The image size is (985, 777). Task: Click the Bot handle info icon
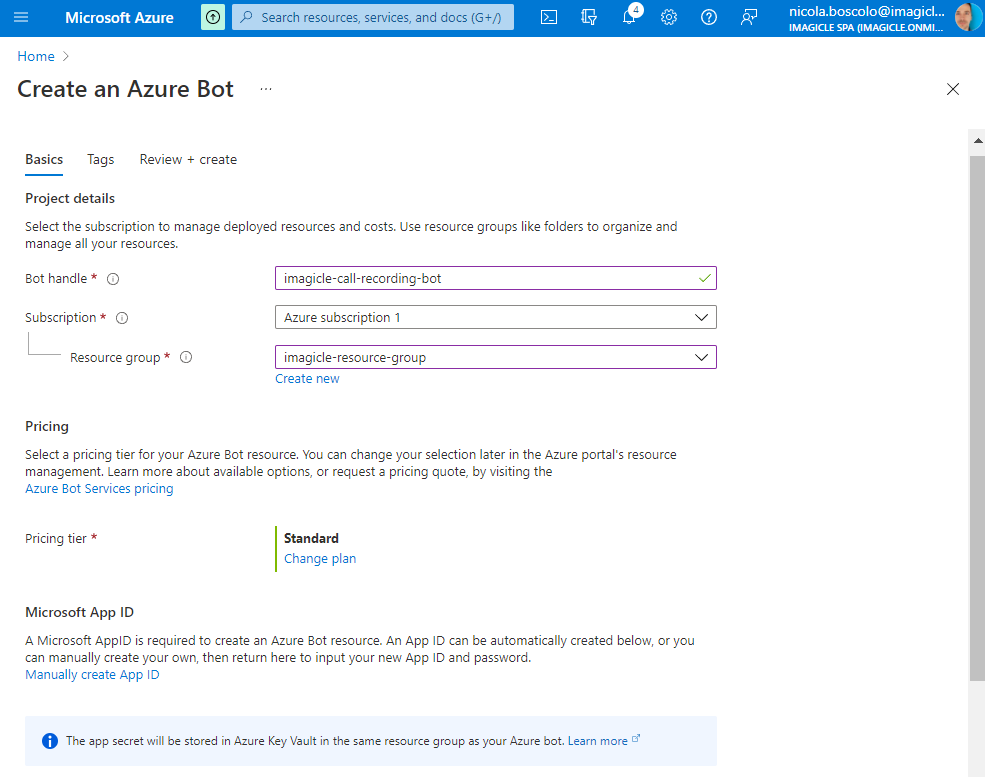tap(113, 279)
